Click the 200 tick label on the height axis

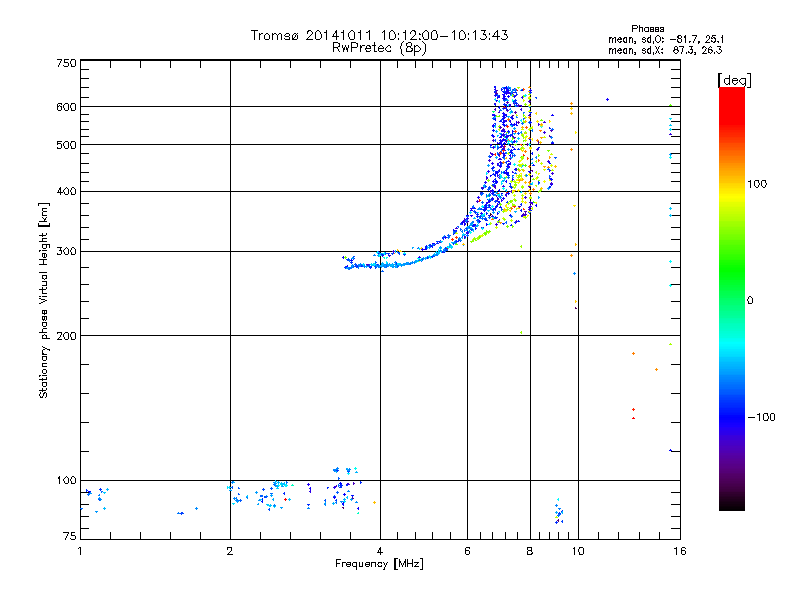66,335
